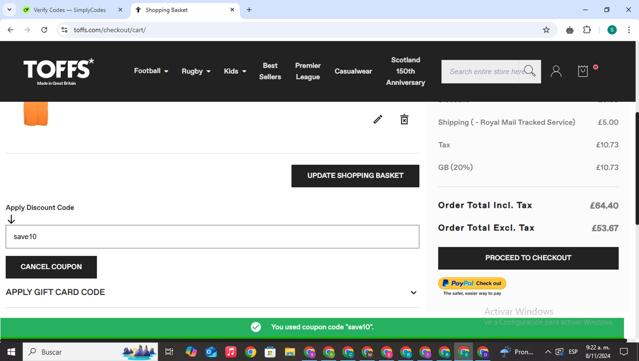View site information icon in address bar
The image size is (639, 361).
pyautogui.click(x=64, y=30)
